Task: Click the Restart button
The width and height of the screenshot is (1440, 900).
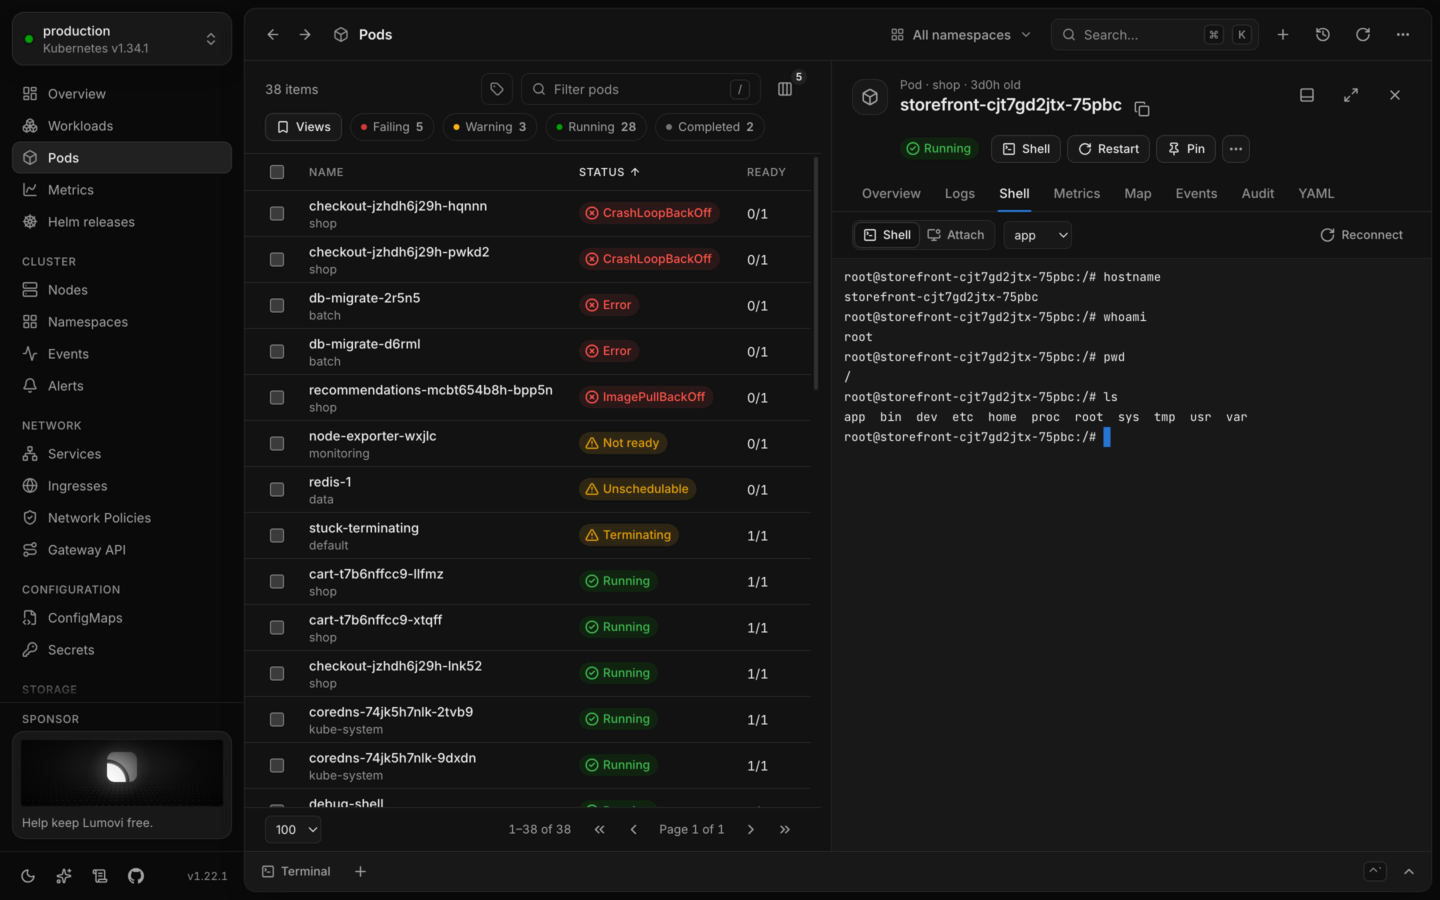Action: coord(1109,149)
